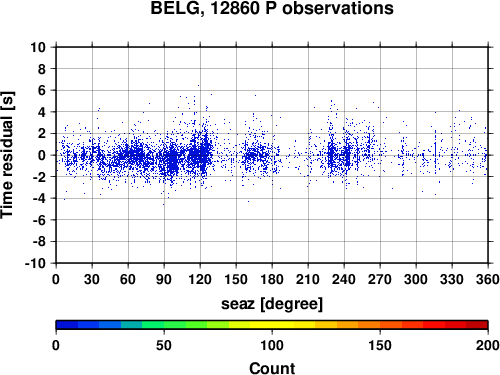Click the y-axis tick label -10
The image size is (500, 375).
pos(35,263)
